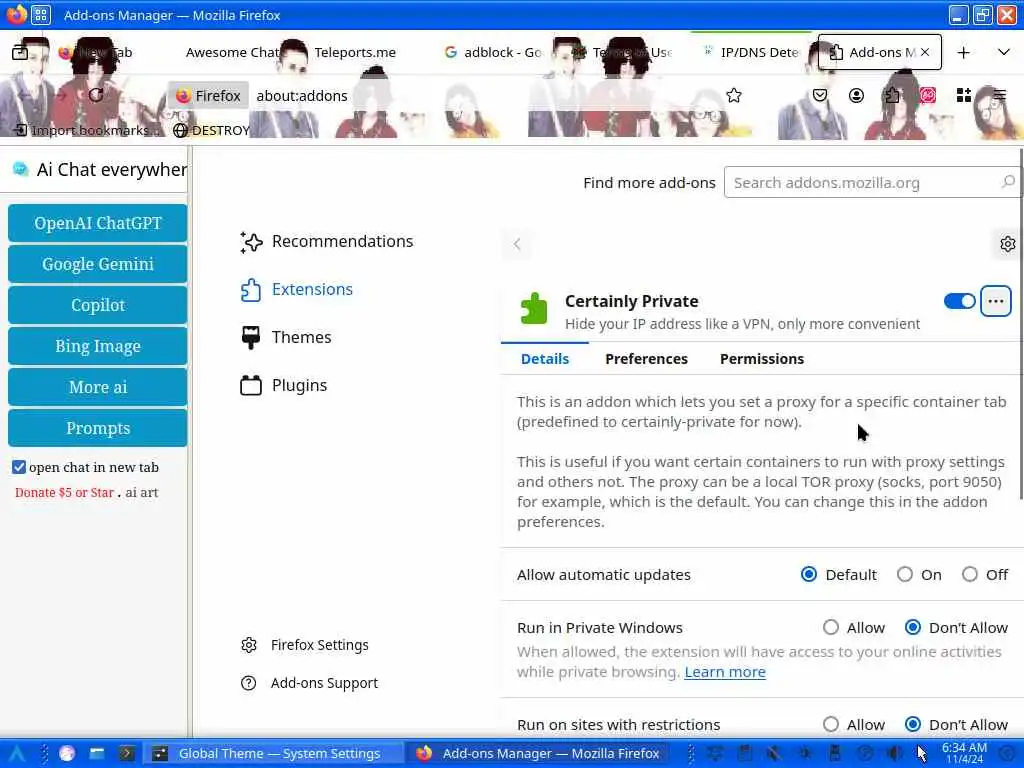Open the Firefox hamburger application menu
The height and width of the screenshot is (768, 1024).
pos(999,95)
